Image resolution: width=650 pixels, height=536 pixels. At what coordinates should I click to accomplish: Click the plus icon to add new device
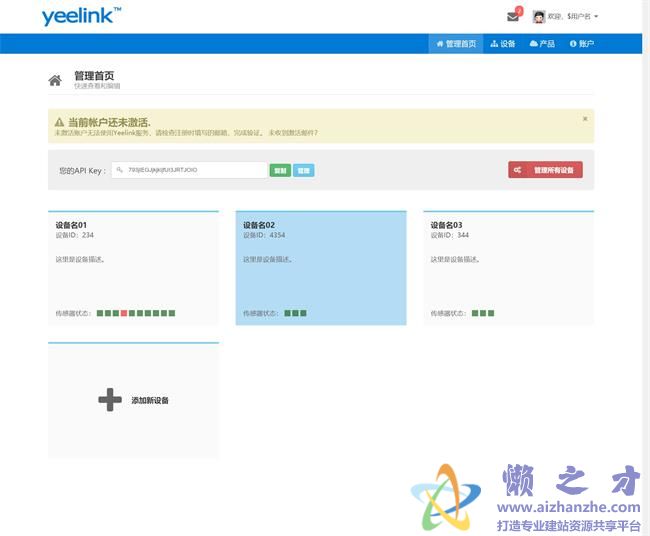pyautogui.click(x=110, y=400)
